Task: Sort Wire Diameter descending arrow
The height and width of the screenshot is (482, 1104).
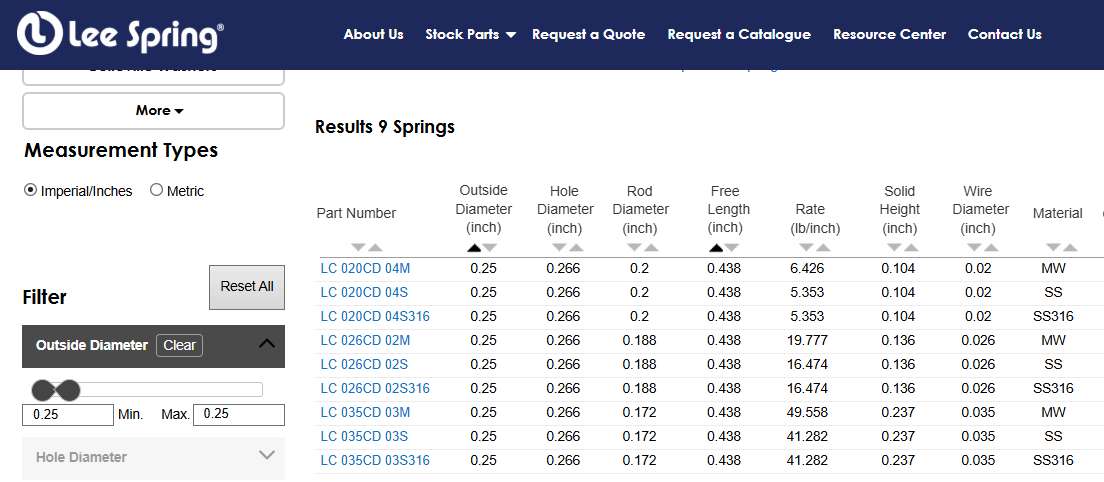Action: pyautogui.click(x=974, y=248)
